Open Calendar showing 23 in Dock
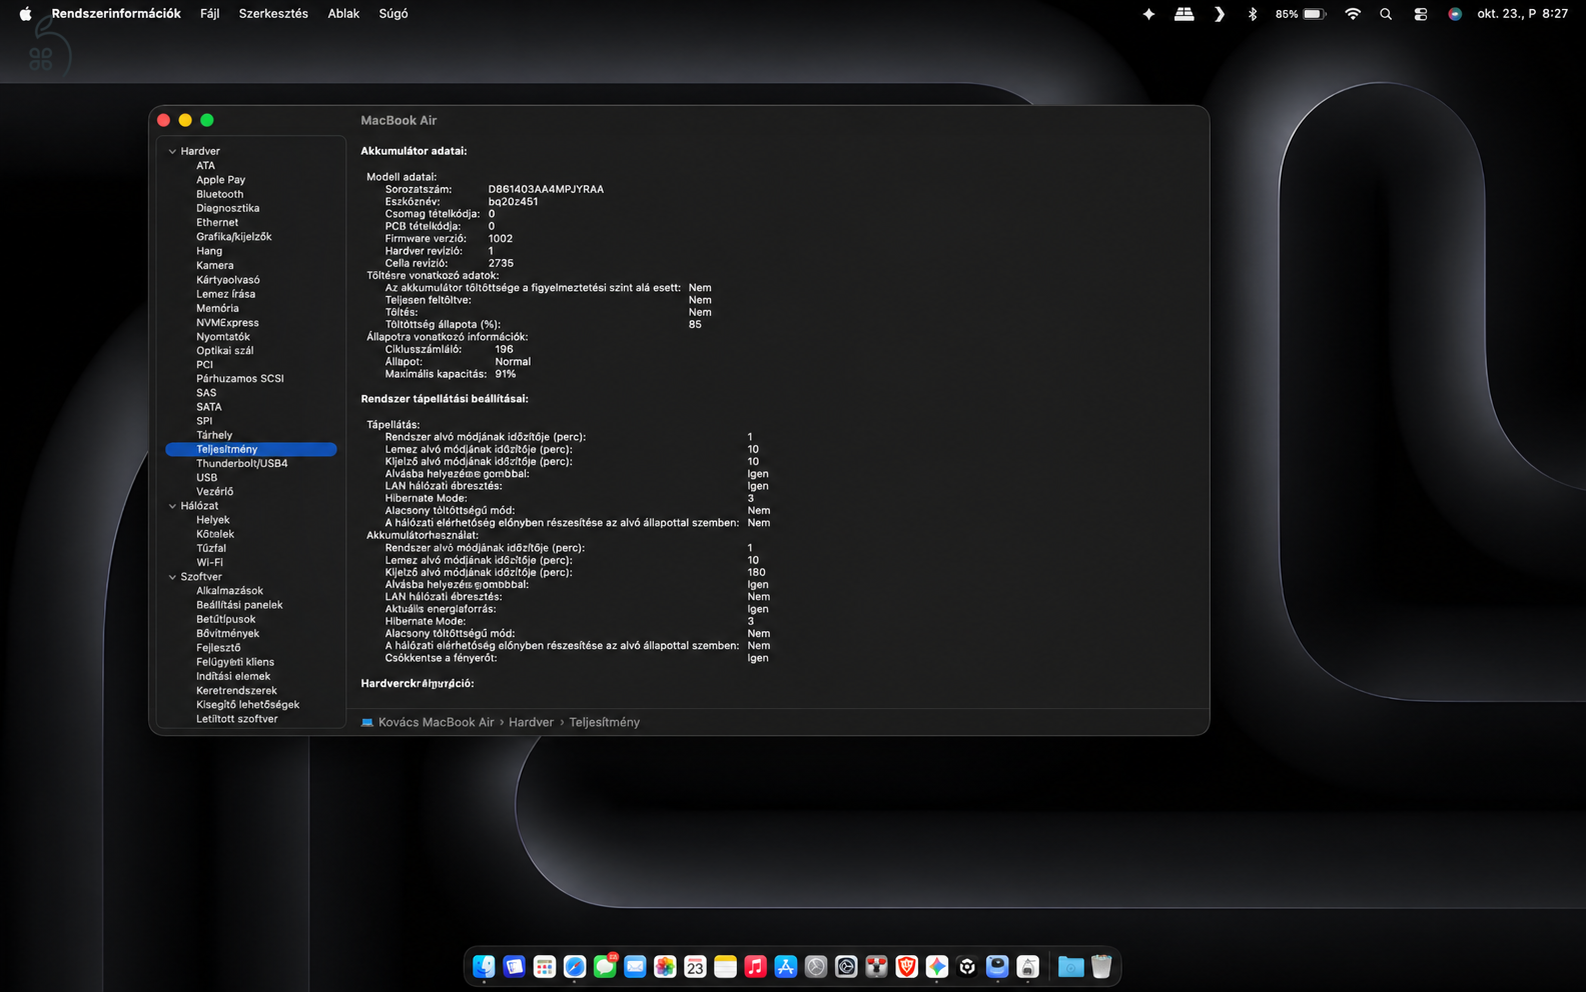The height and width of the screenshot is (992, 1586). pyautogui.click(x=695, y=966)
